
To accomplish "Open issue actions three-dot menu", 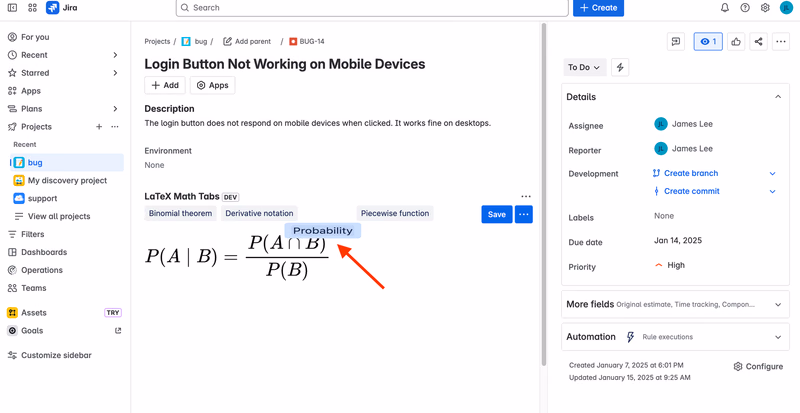I will [x=781, y=42].
